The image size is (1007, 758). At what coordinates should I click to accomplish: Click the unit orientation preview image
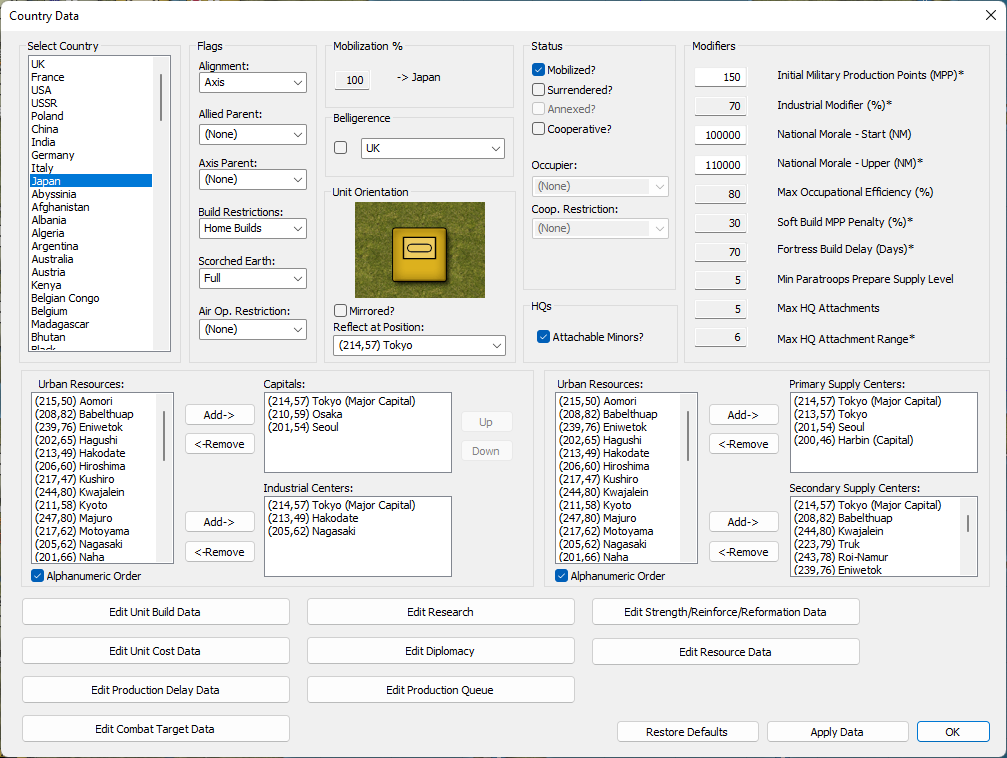(x=420, y=250)
